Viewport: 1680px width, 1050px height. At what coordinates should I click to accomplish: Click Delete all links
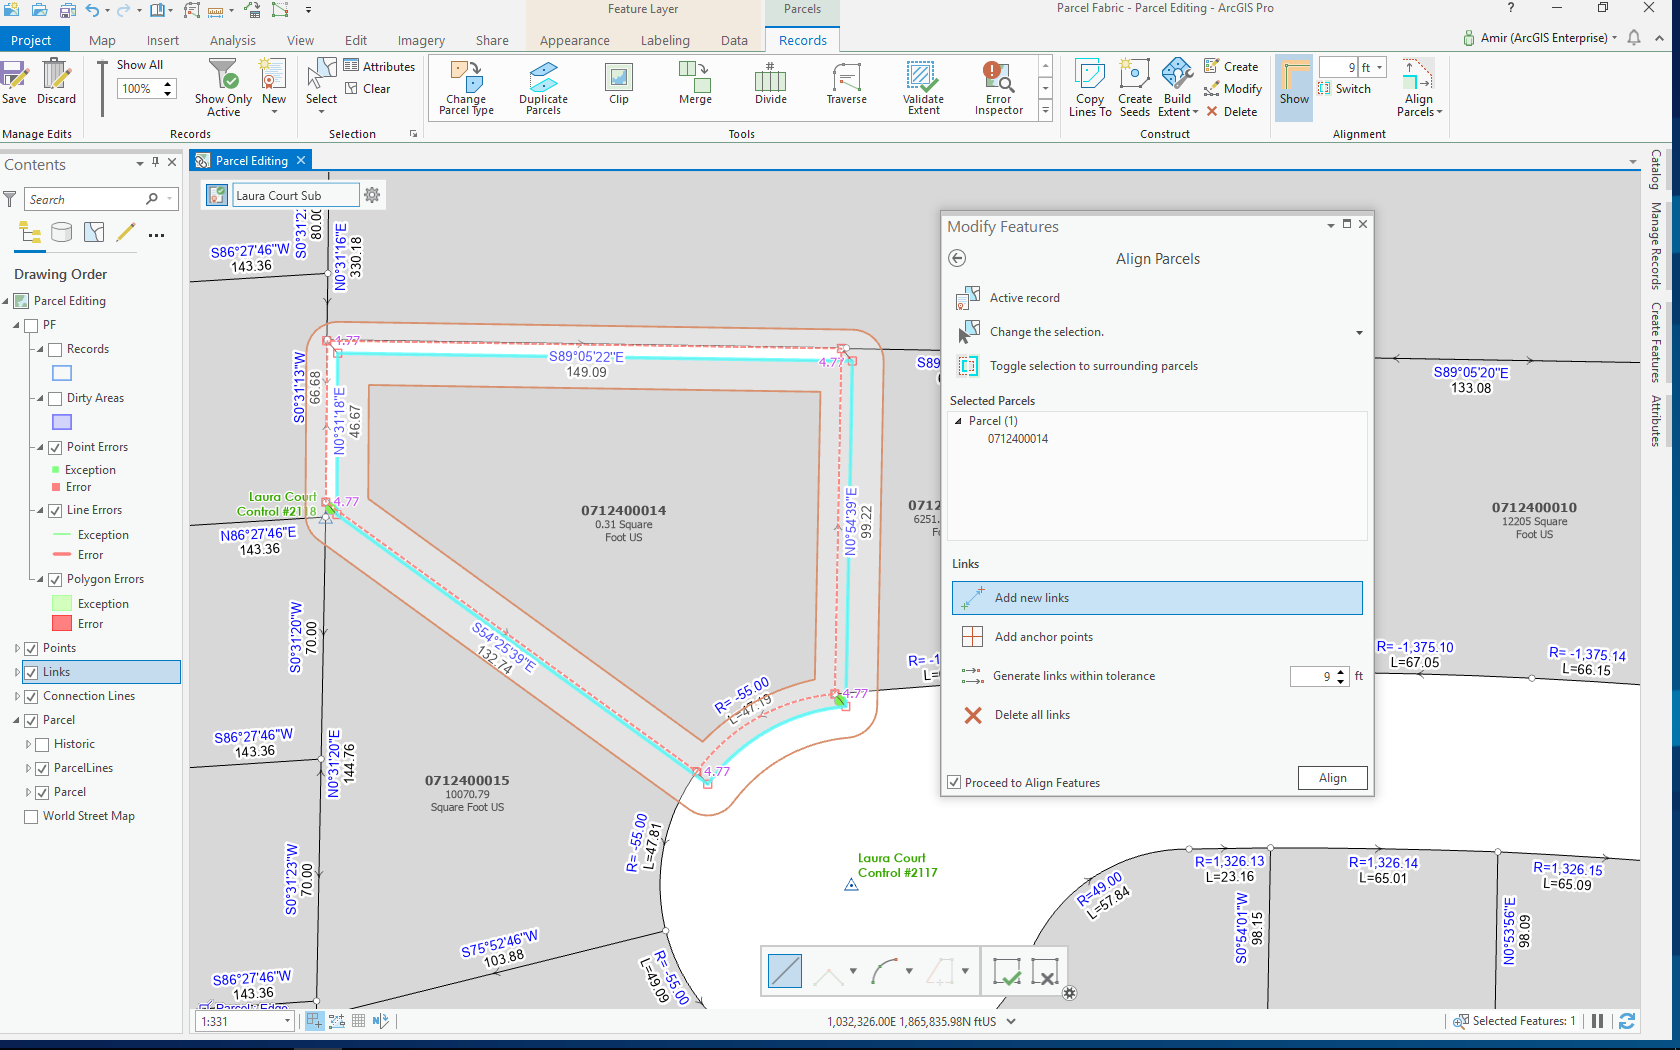tap(1030, 715)
